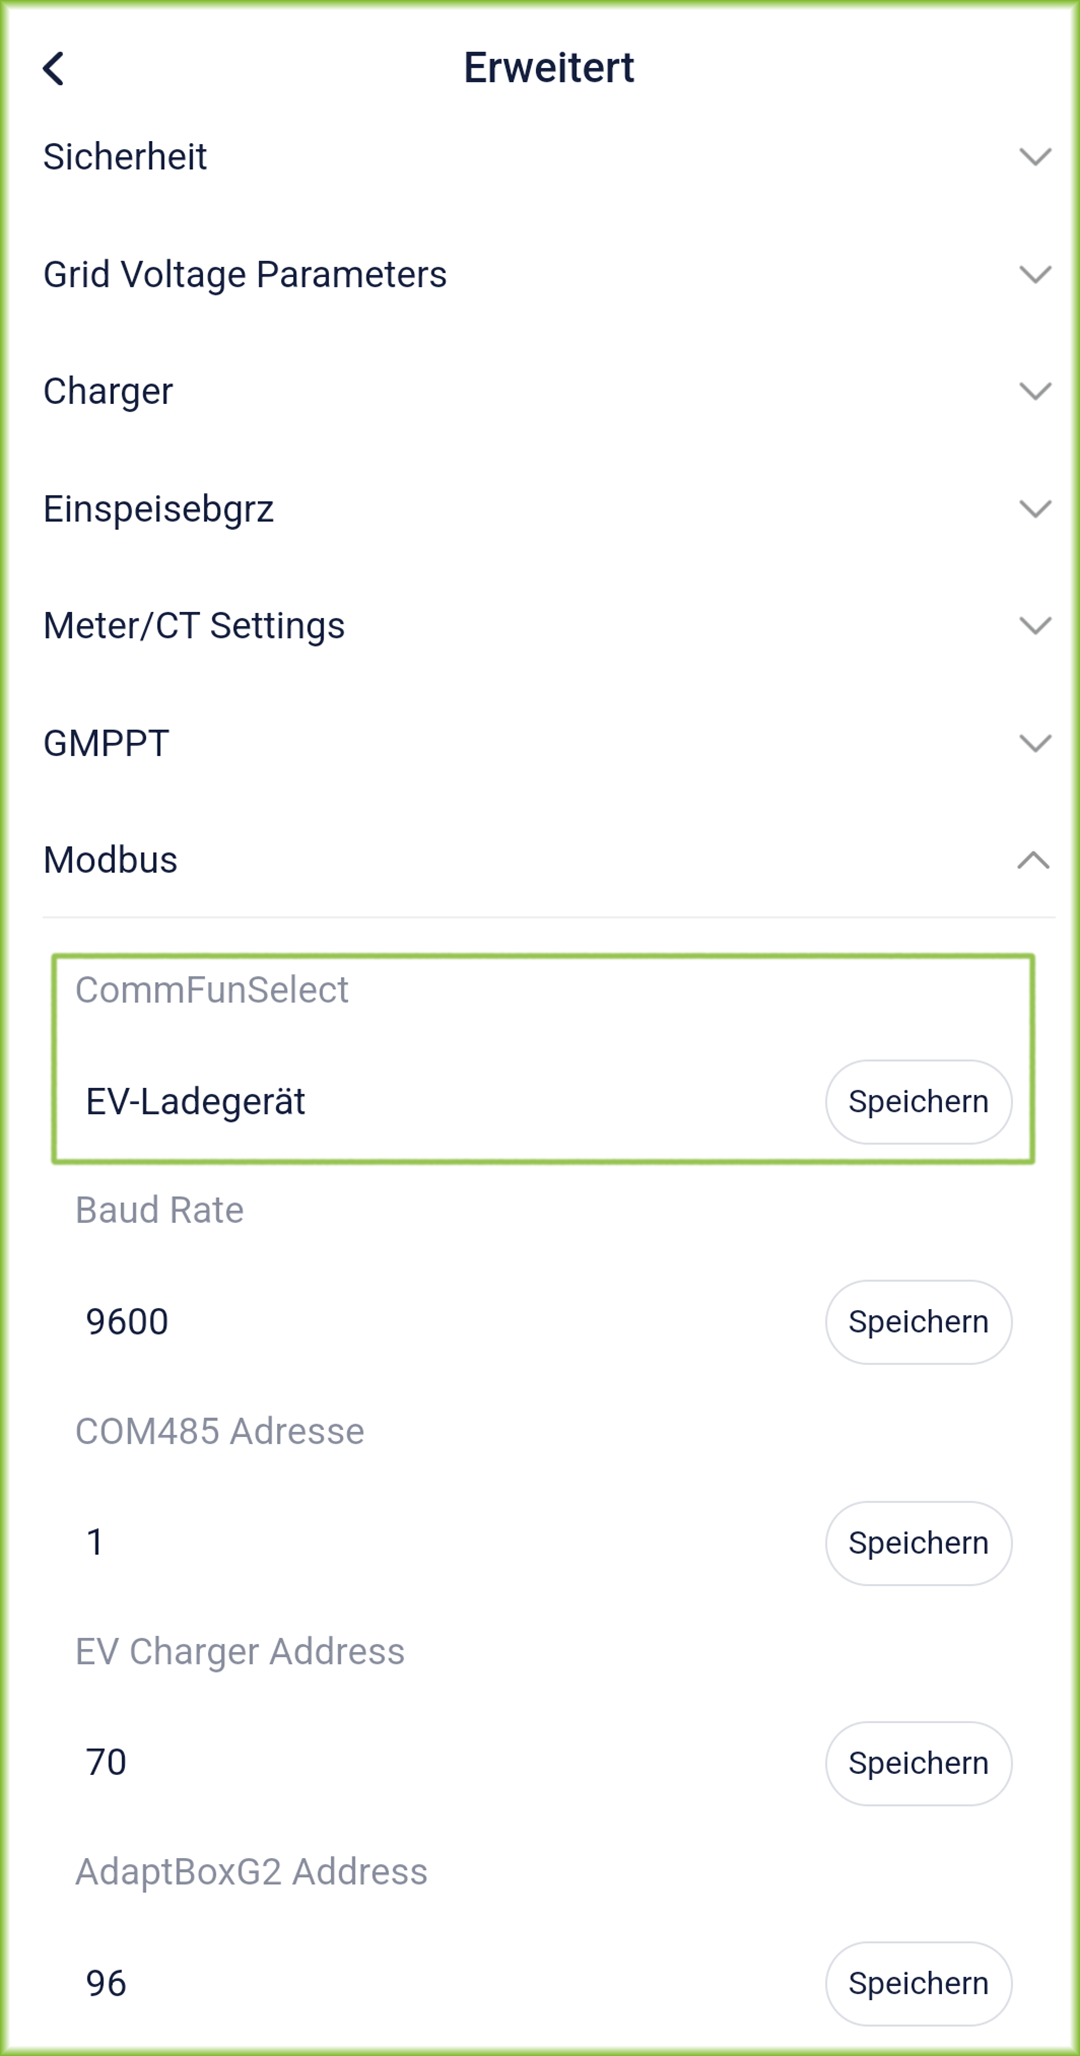This screenshot has height=2056, width=1080.
Task: Tap the Modbus section title
Action: point(111,860)
